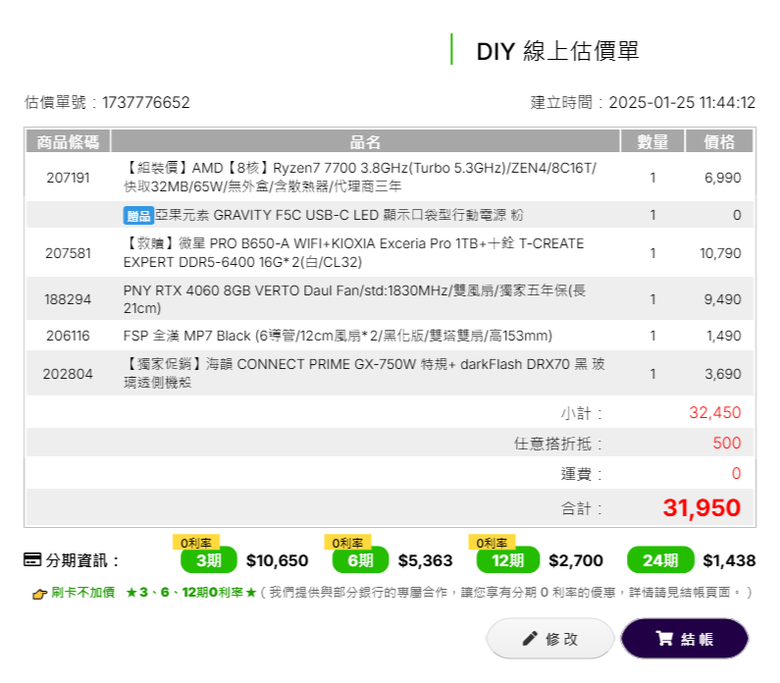Click the price 3,690

tap(723, 374)
